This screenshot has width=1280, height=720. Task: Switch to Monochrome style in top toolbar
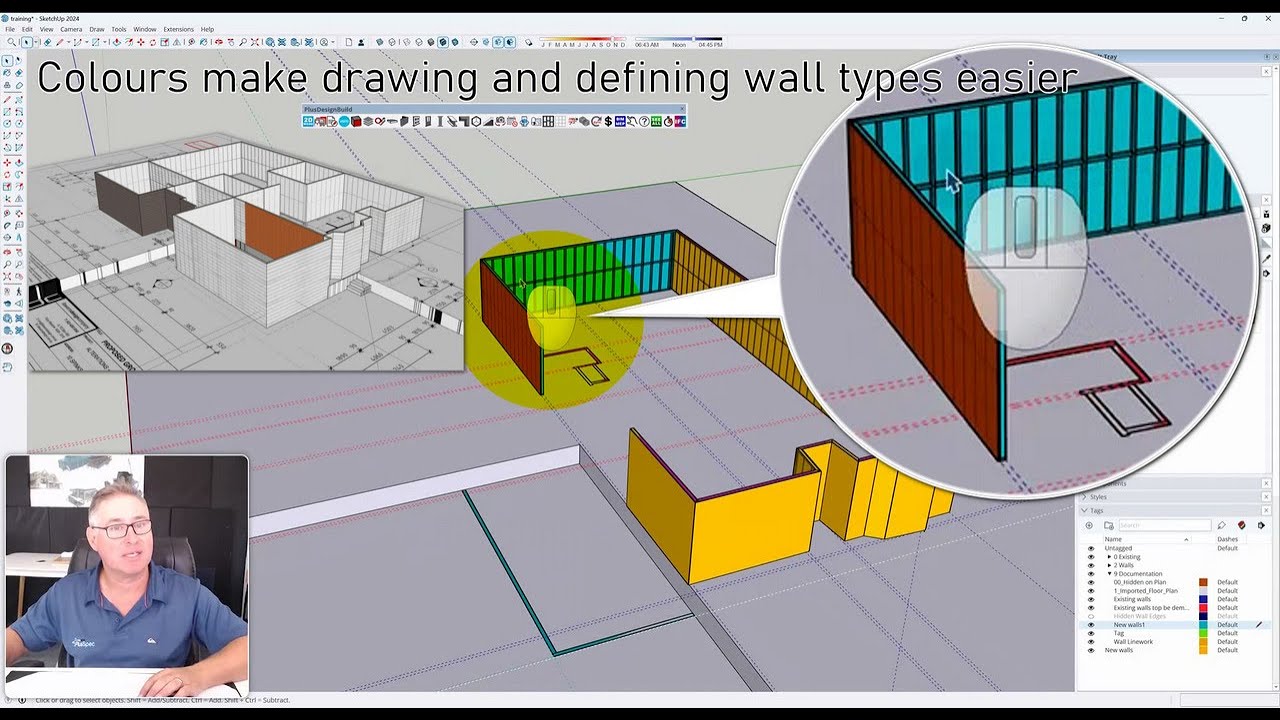455,42
